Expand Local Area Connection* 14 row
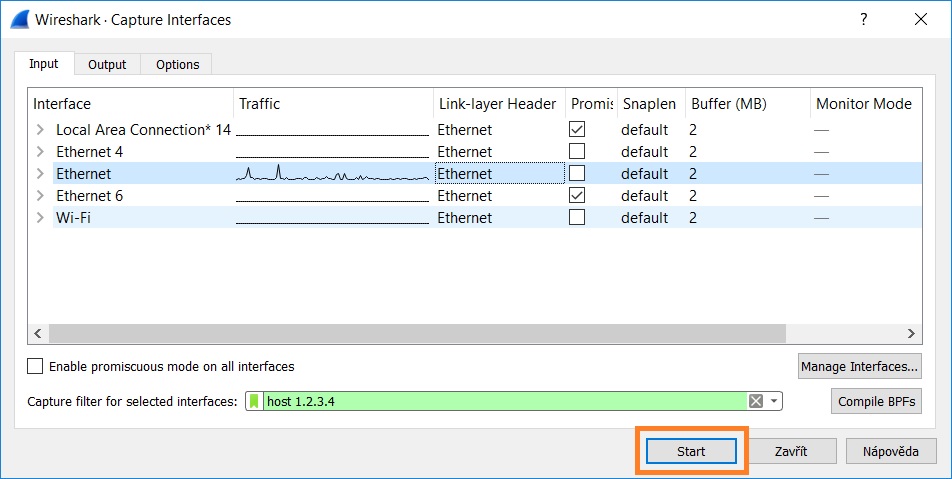 pos(40,129)
